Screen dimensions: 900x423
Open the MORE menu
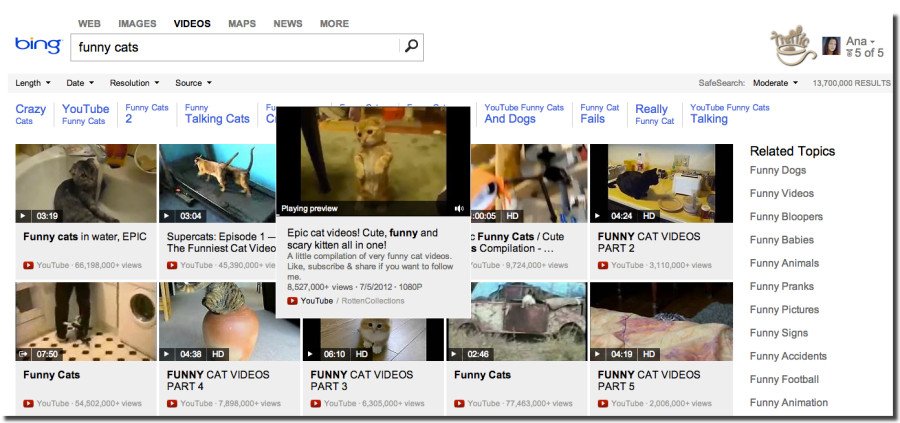click(x=334, y=24)
